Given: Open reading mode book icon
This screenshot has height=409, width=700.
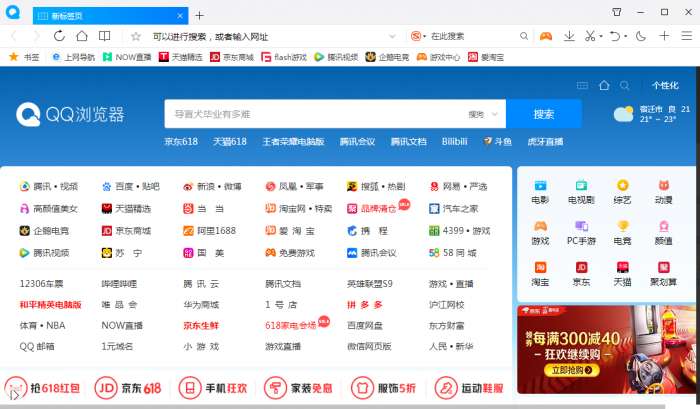Looking at the screenshot, I should tap(104, 36).
